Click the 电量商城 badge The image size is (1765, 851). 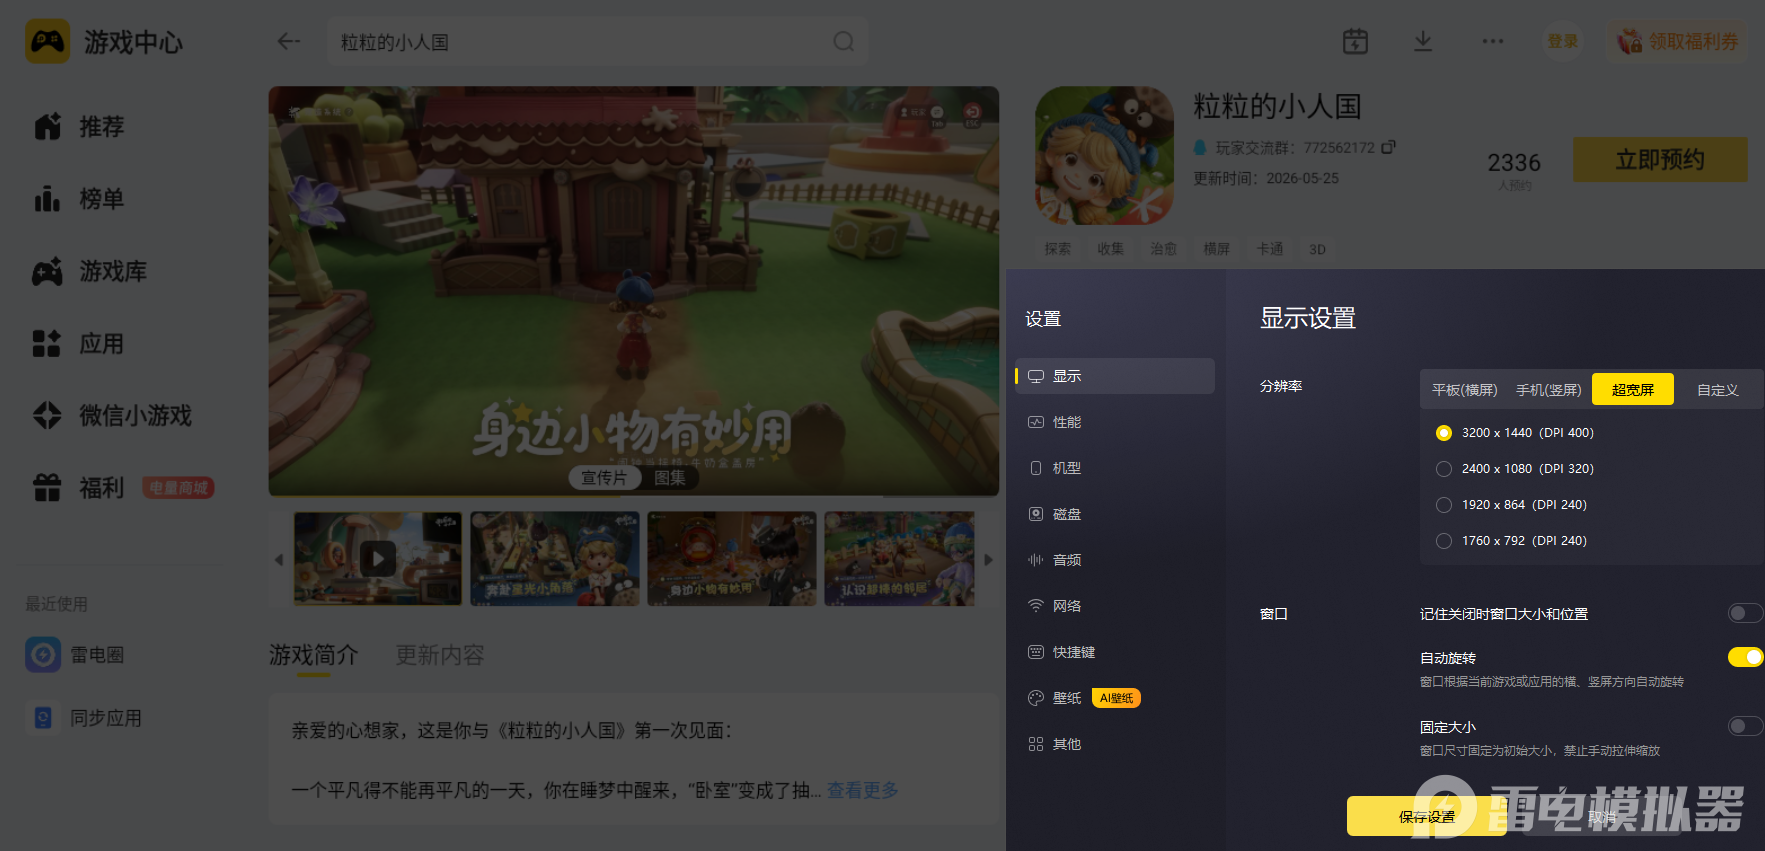(x=178, y=488)
